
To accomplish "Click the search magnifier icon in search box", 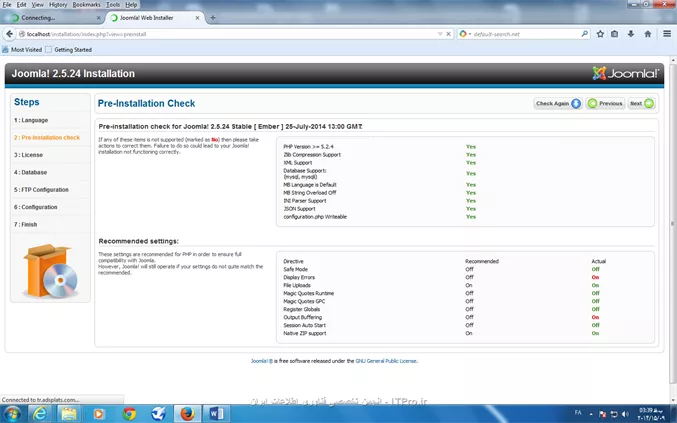I will (585, 34).
